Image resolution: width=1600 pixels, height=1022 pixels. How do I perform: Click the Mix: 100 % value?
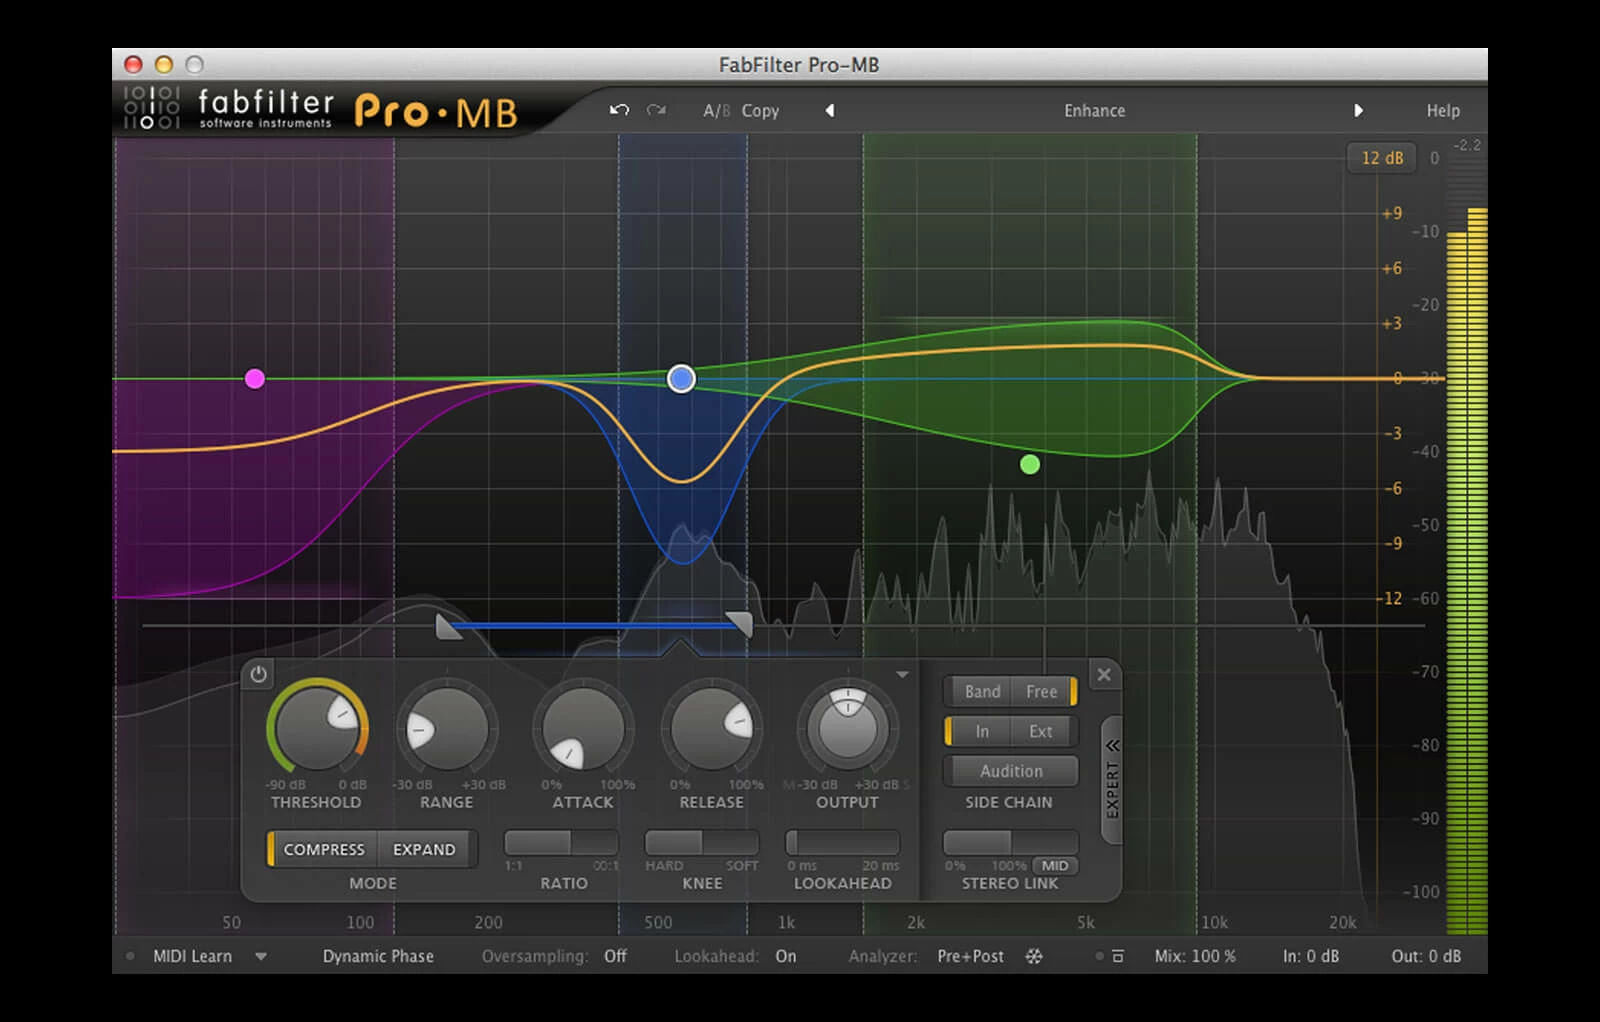(1195, 956)
